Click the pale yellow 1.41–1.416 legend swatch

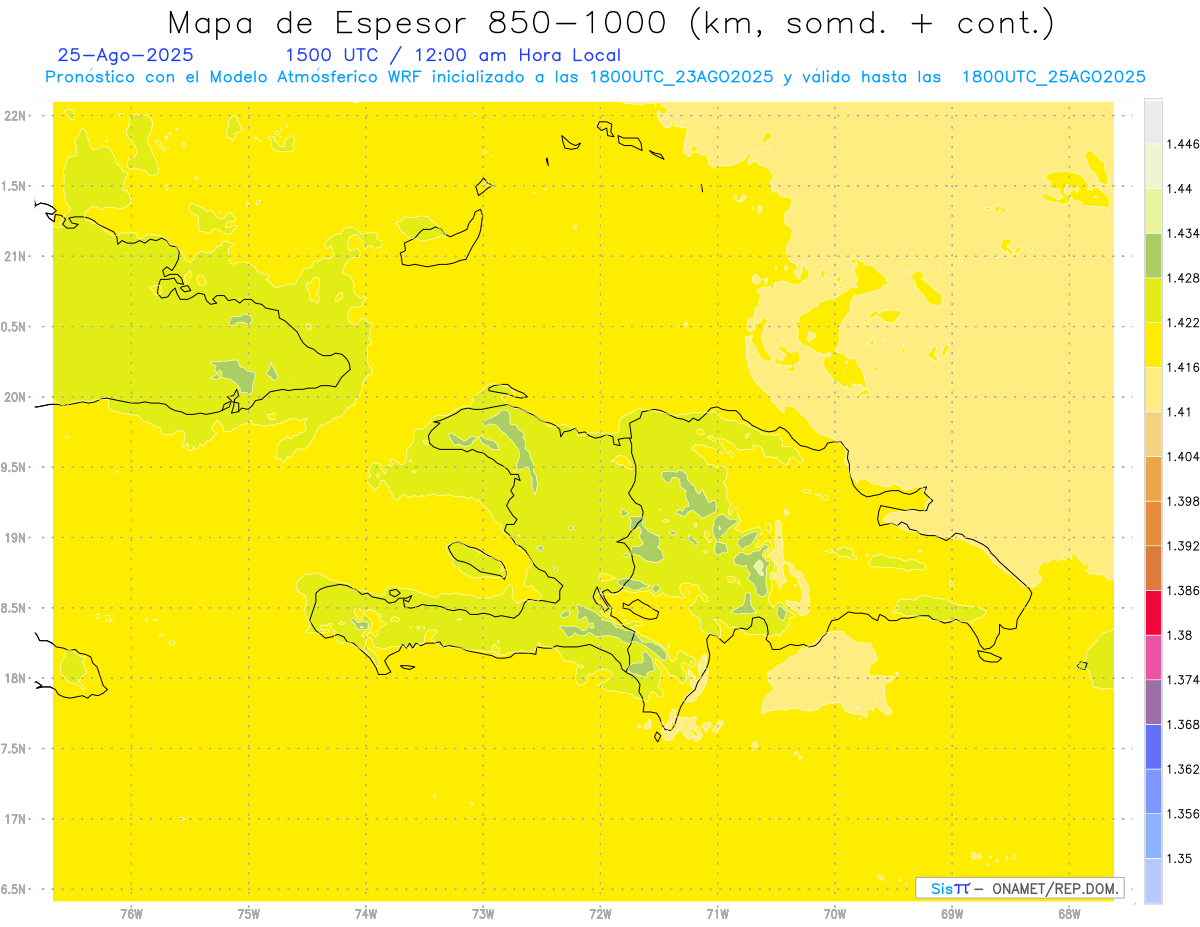pos(1153,389)
